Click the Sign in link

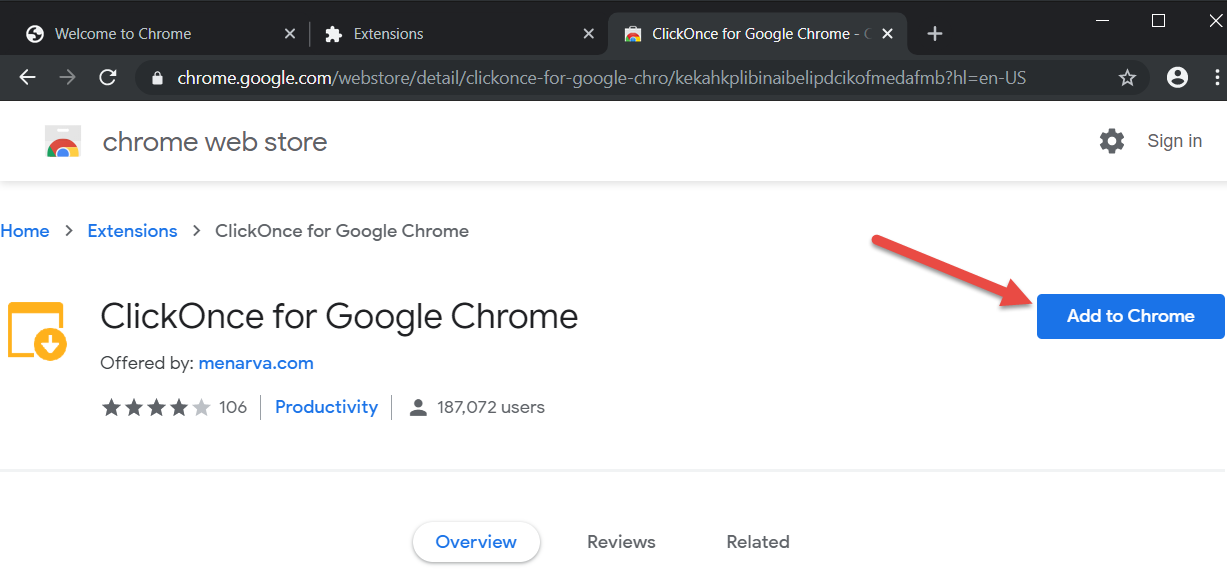(x=1174, y=141)
